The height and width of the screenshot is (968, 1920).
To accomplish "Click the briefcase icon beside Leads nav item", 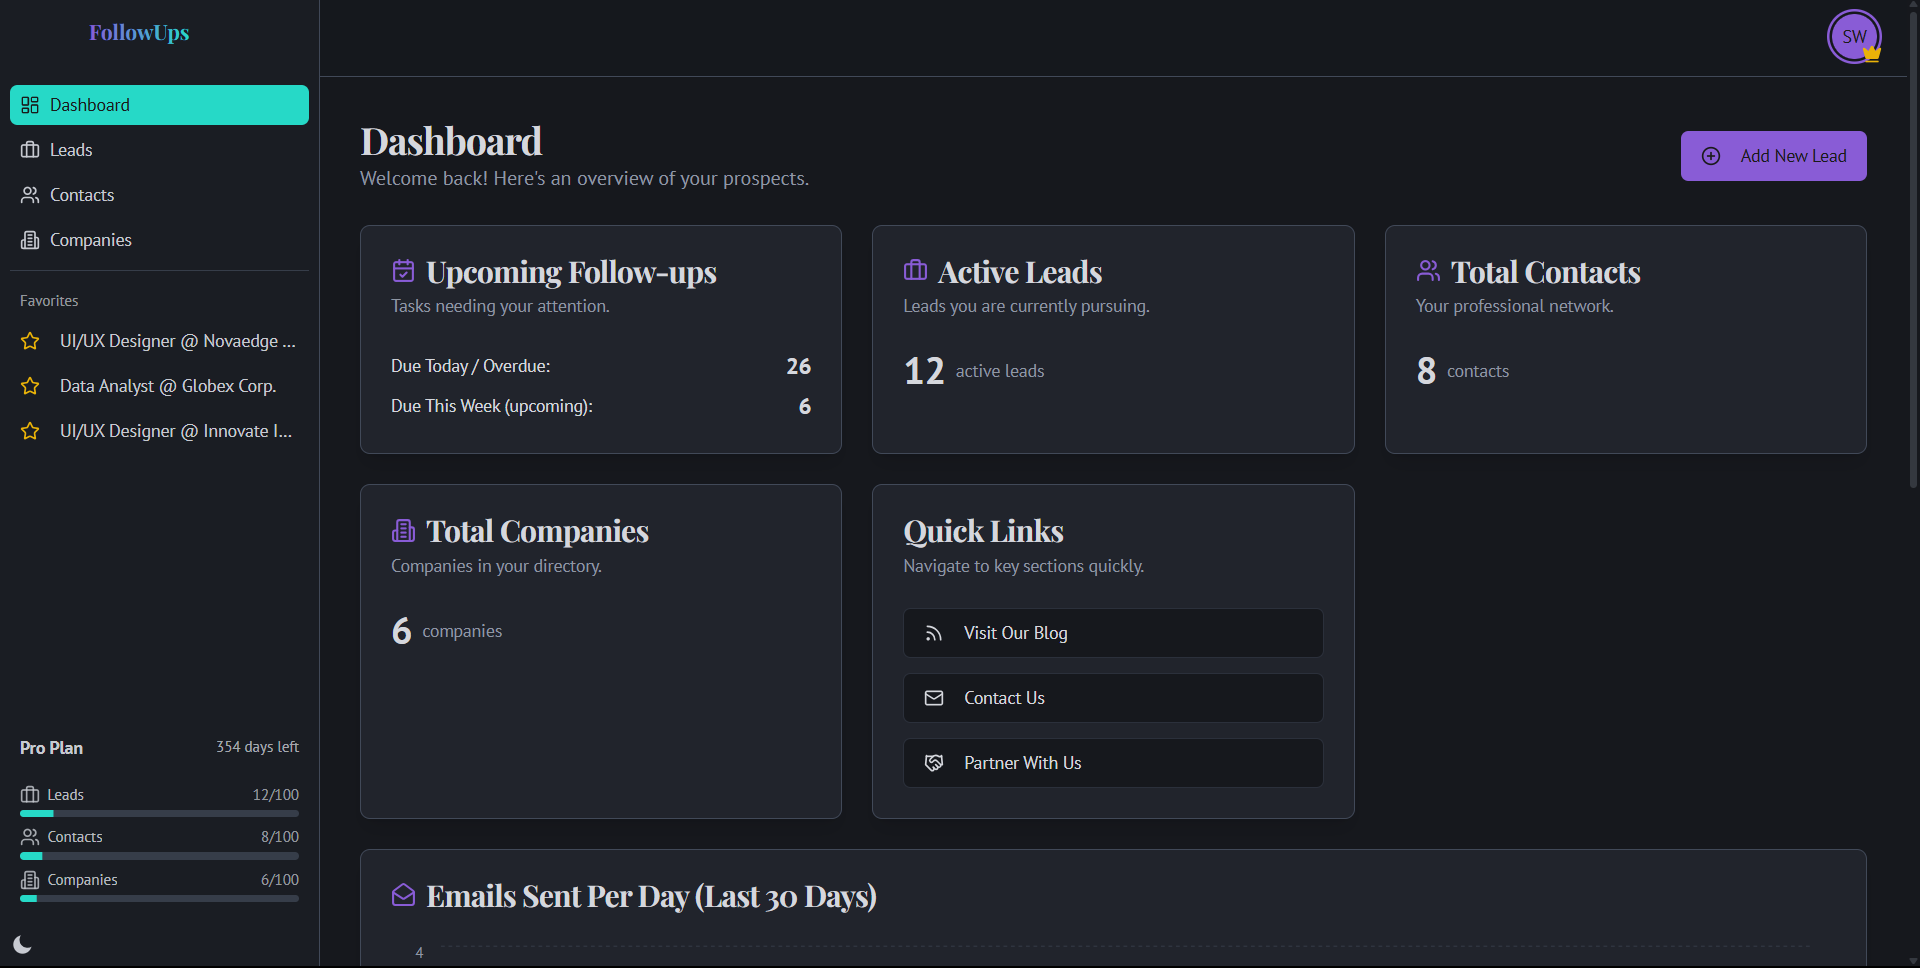I will (x=30, y=150).
